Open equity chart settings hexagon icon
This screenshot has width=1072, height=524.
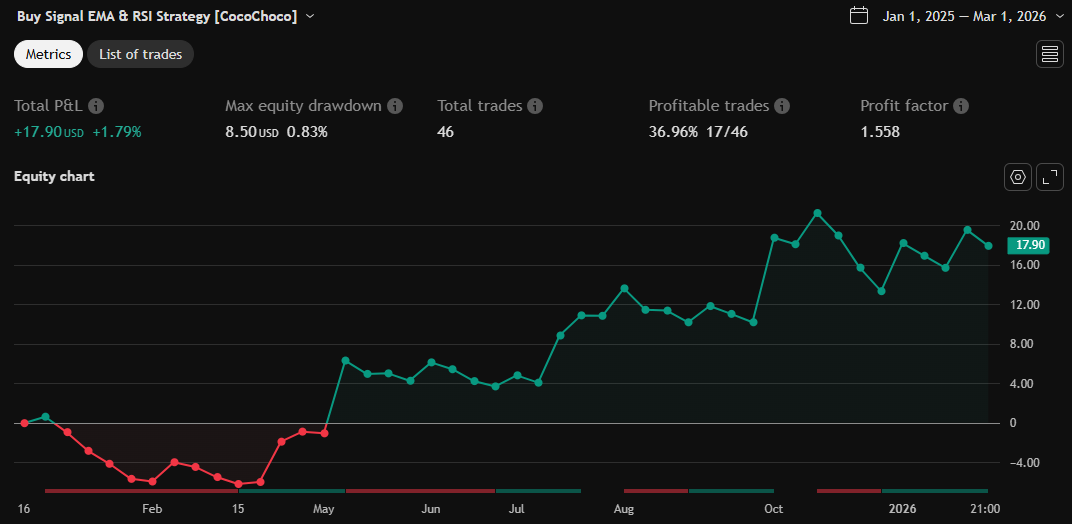coord(1018,177)
